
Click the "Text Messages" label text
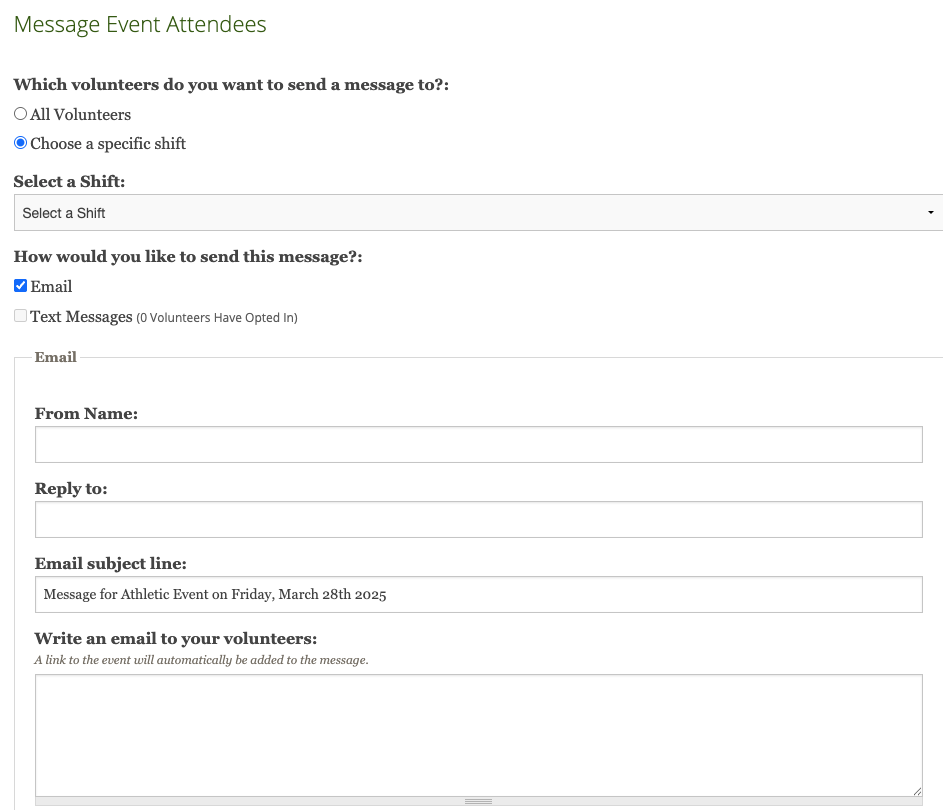pos(81,316)
